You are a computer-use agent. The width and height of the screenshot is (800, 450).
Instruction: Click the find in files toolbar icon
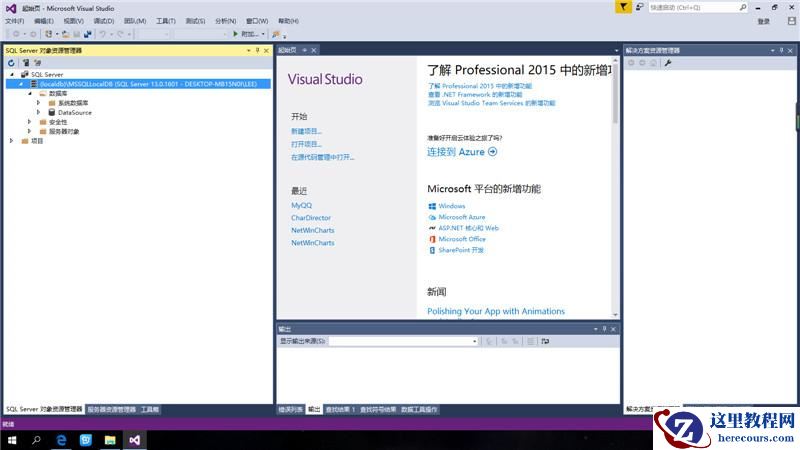[276, 34]
